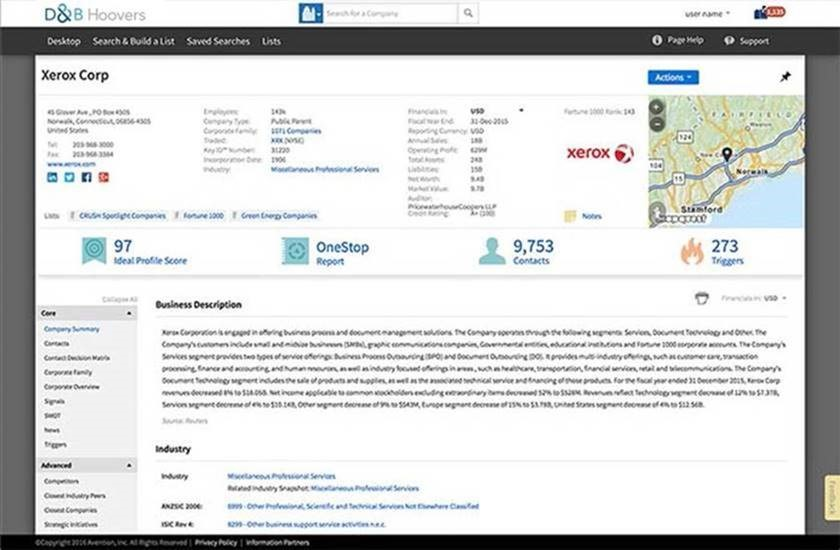The width and height of the screenshot is (840, 550).
Task: Collapse the Advanced sidebar section
Action: (87, 465)
